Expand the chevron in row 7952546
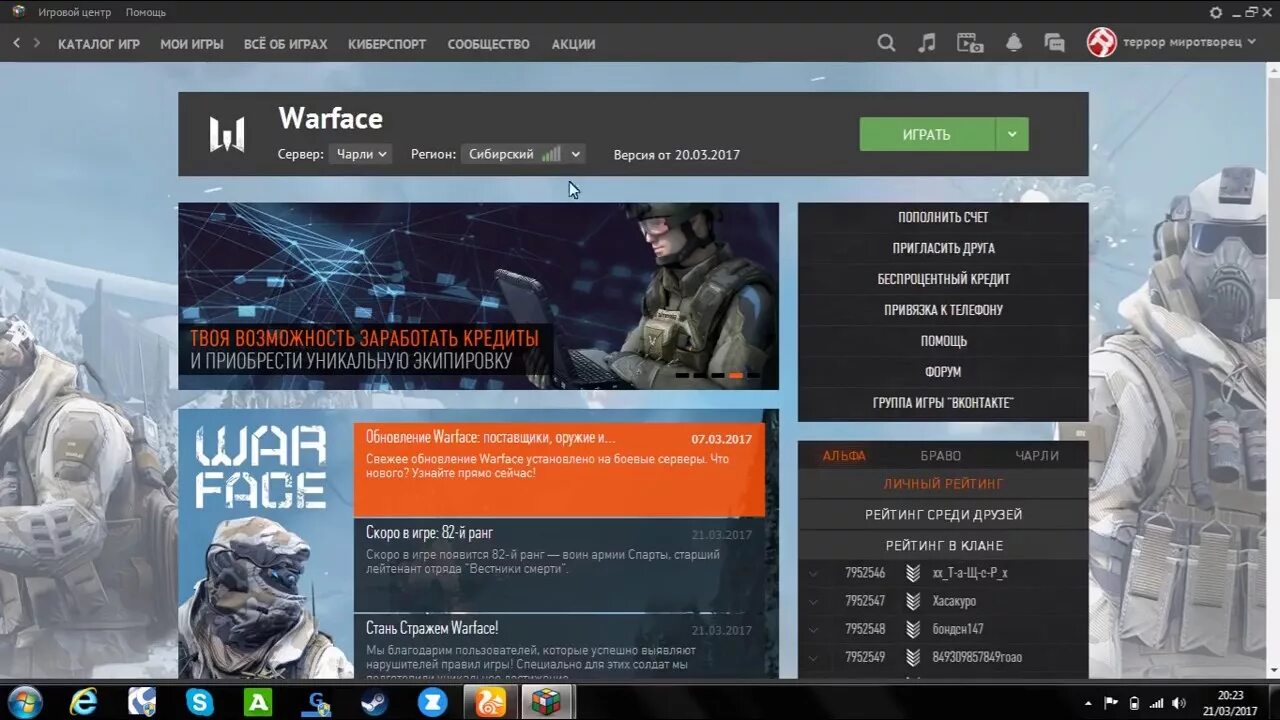 [x=813, y=574]
